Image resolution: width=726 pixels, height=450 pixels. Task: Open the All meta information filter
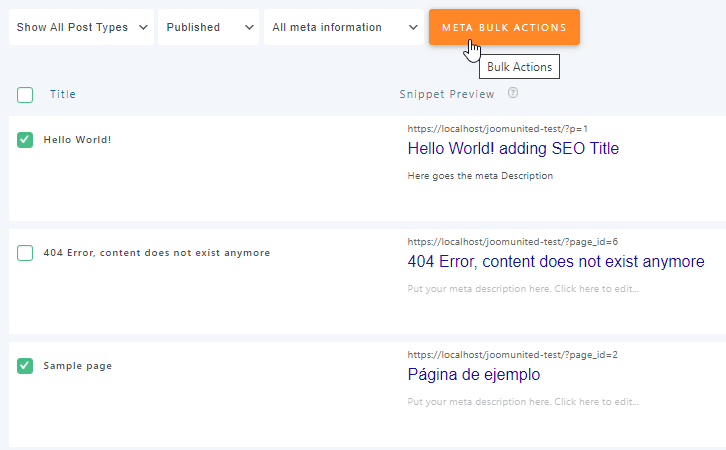click(343, 27)
